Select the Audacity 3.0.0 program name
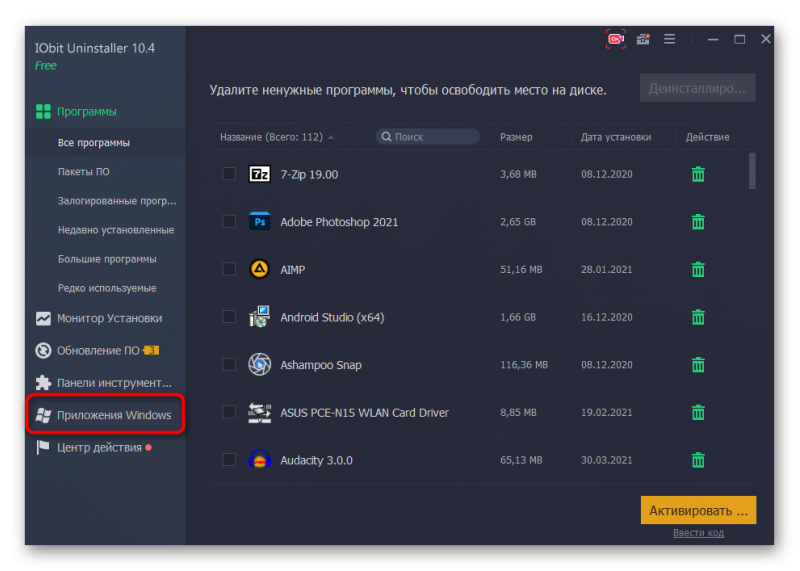Viewport: 800px width, 571px height. click(316, 460)
